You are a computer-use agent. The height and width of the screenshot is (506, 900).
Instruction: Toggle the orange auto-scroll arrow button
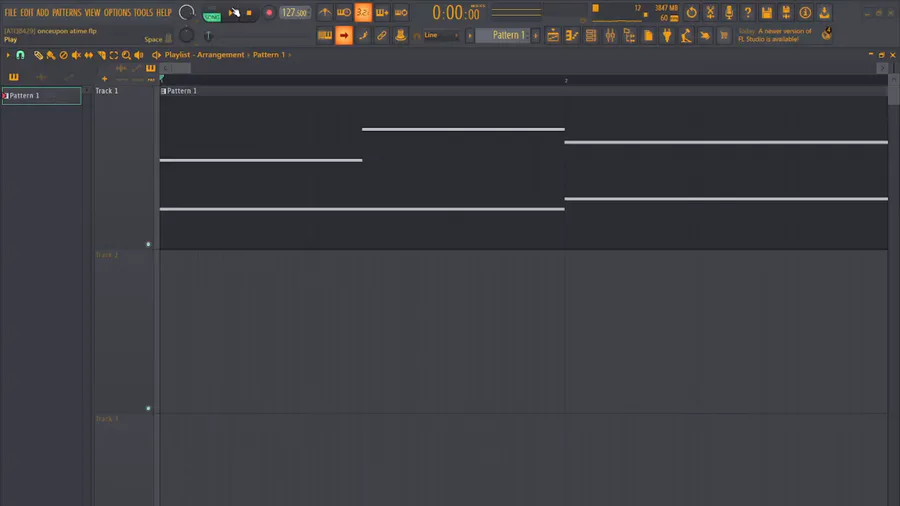click(344, 36)
